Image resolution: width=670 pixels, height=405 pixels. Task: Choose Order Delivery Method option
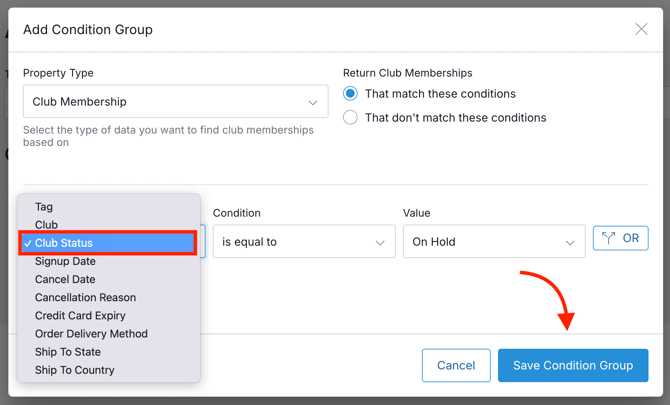point(91,334)
